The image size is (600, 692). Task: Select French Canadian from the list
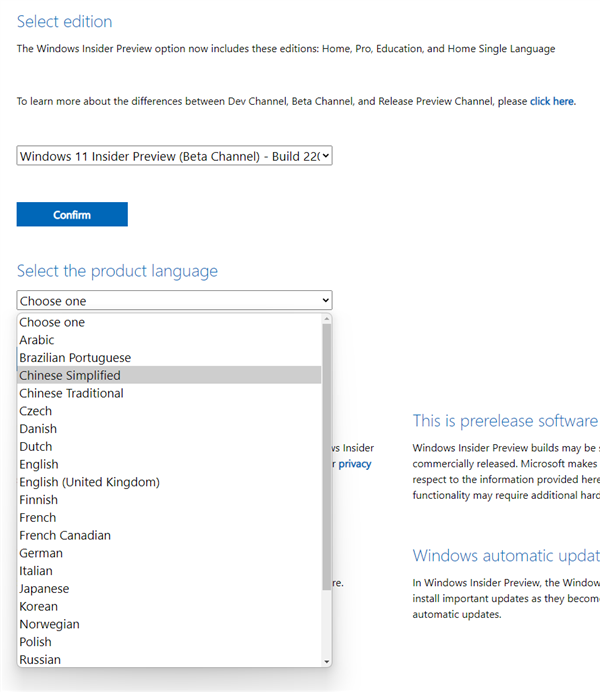click(x=65, y=535)
